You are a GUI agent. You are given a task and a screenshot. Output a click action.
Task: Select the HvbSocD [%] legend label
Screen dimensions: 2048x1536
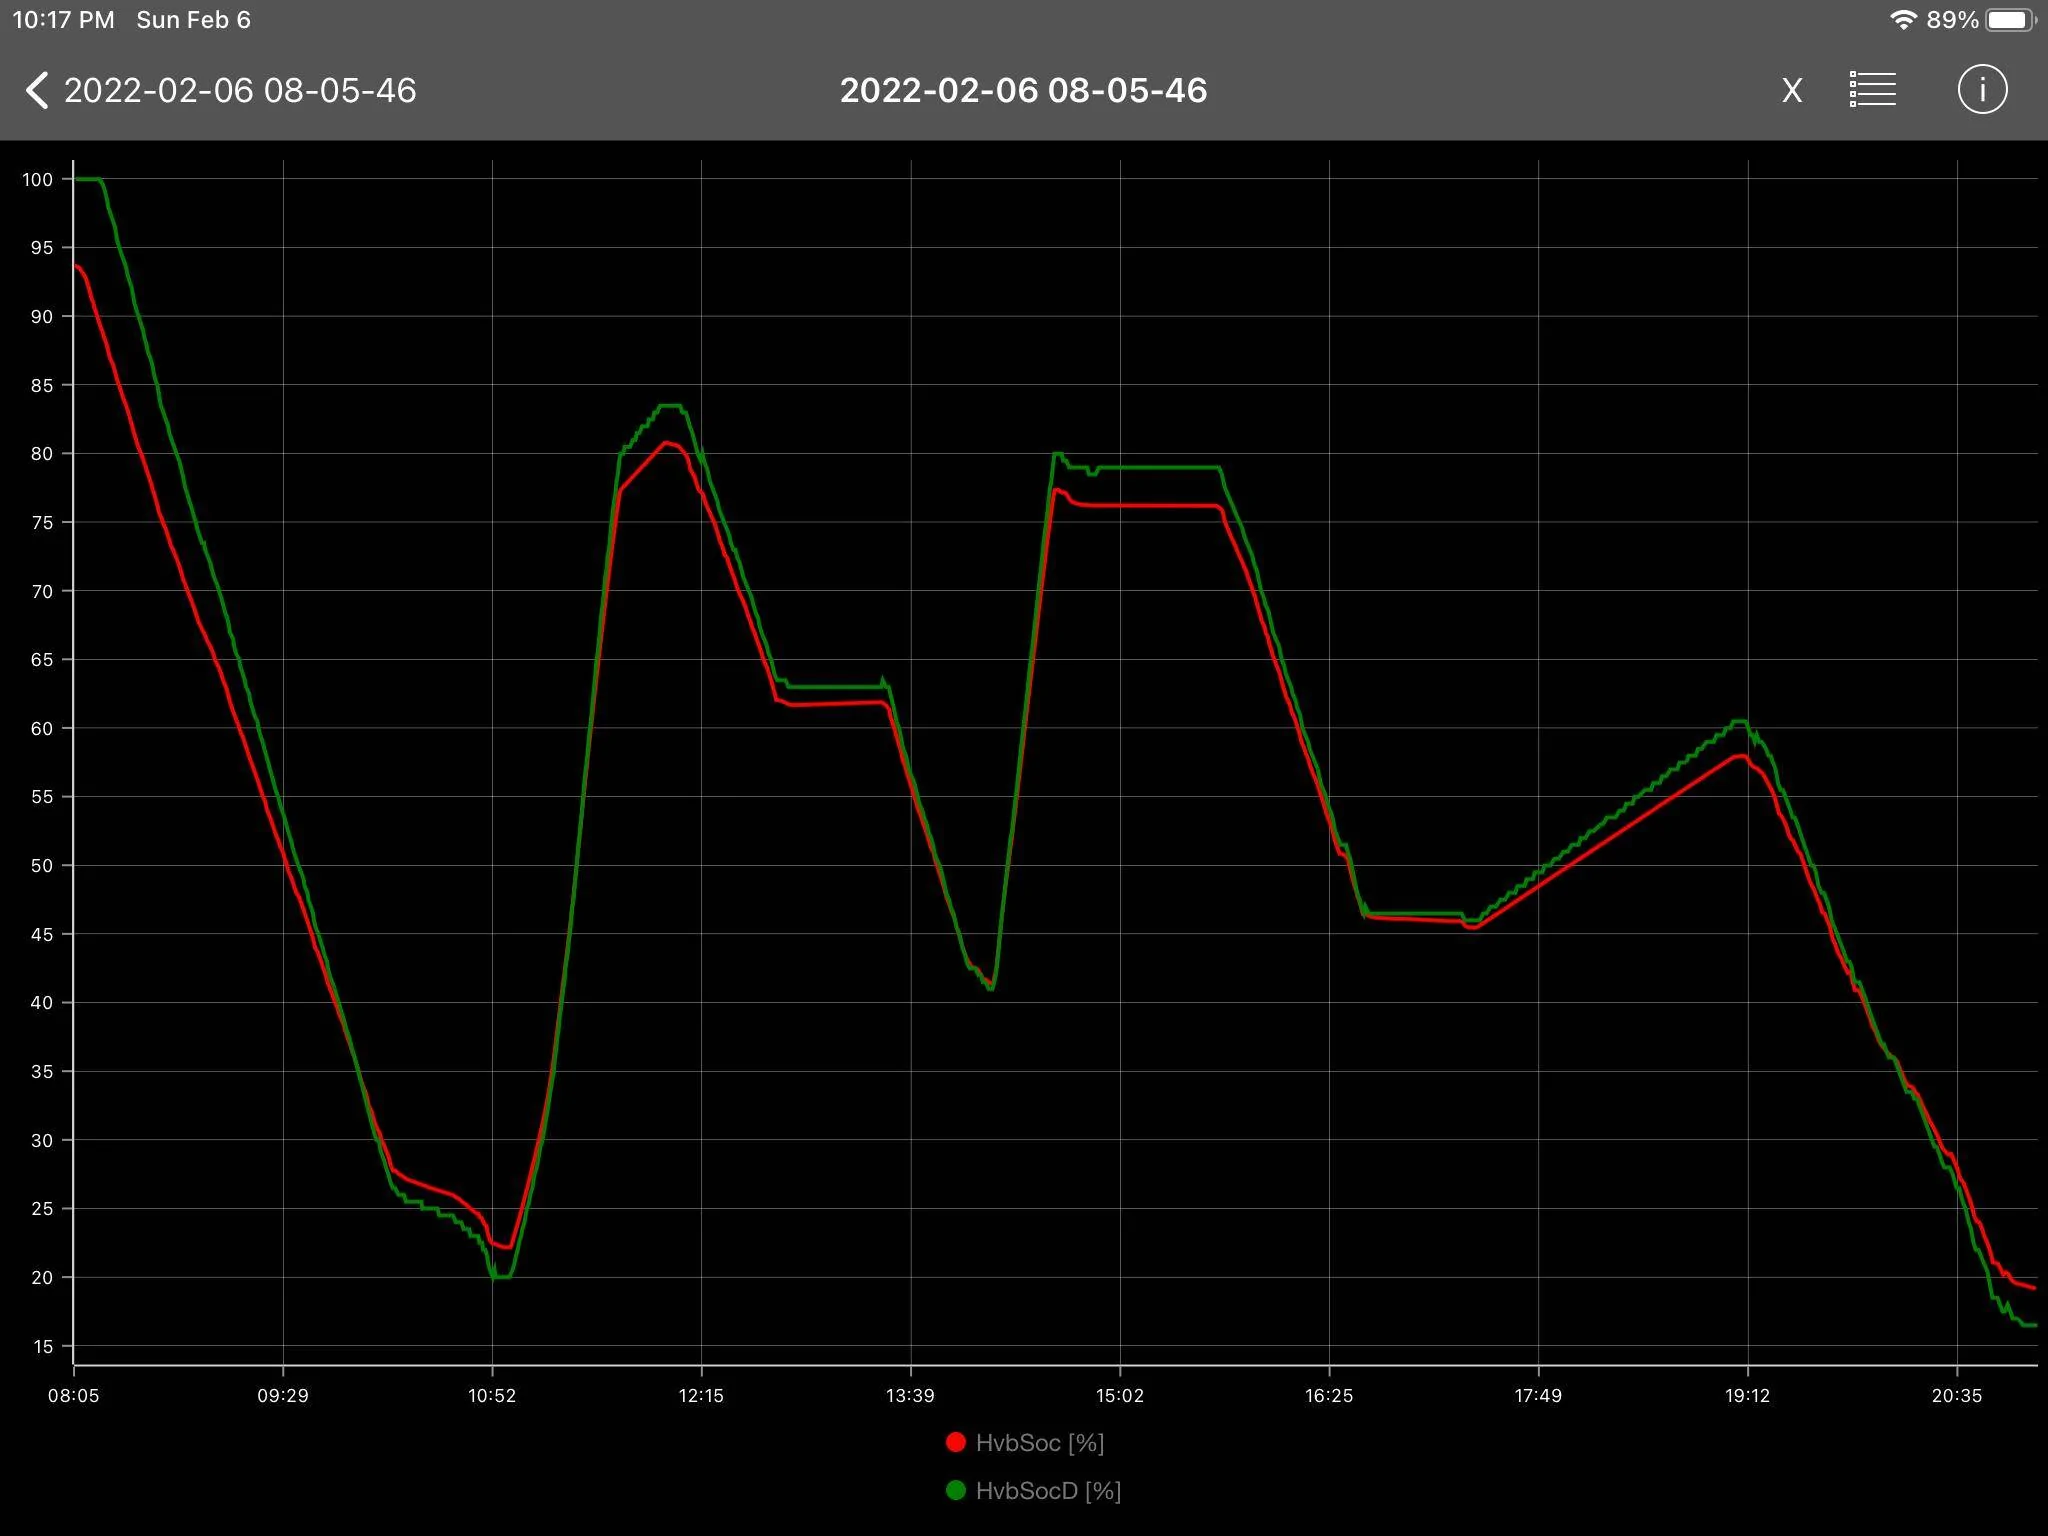pyautogui.click(x=1048, y=1490)
